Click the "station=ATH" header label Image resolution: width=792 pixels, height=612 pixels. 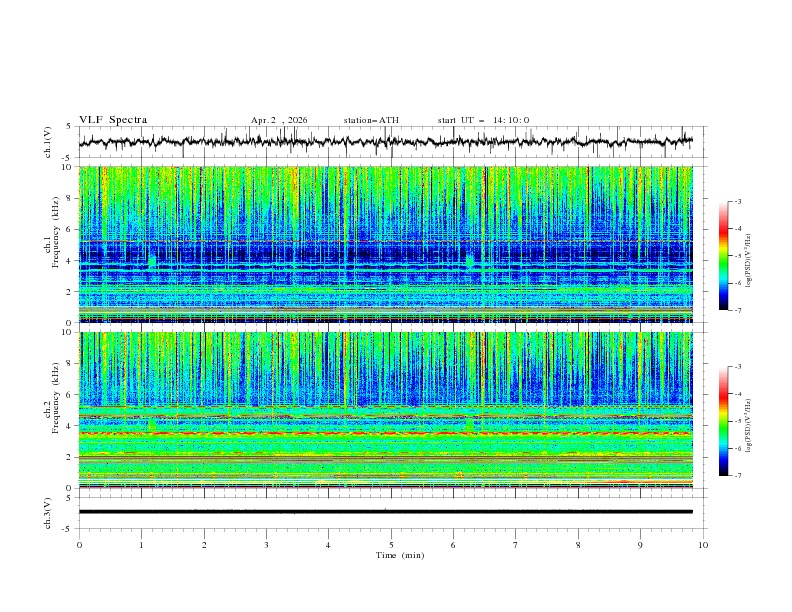pyautogui.click(x=371, y=120)
